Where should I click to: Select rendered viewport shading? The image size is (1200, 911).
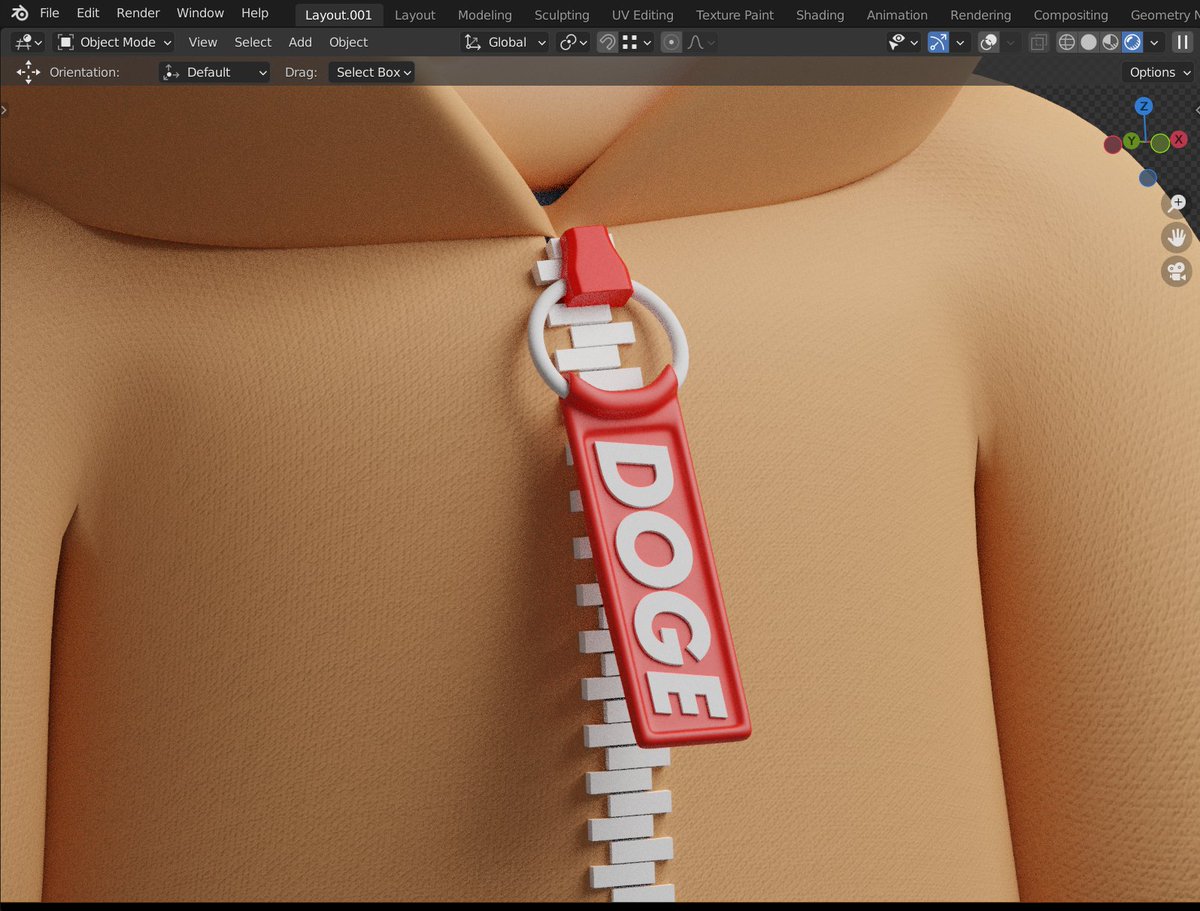coord(1133,42)
